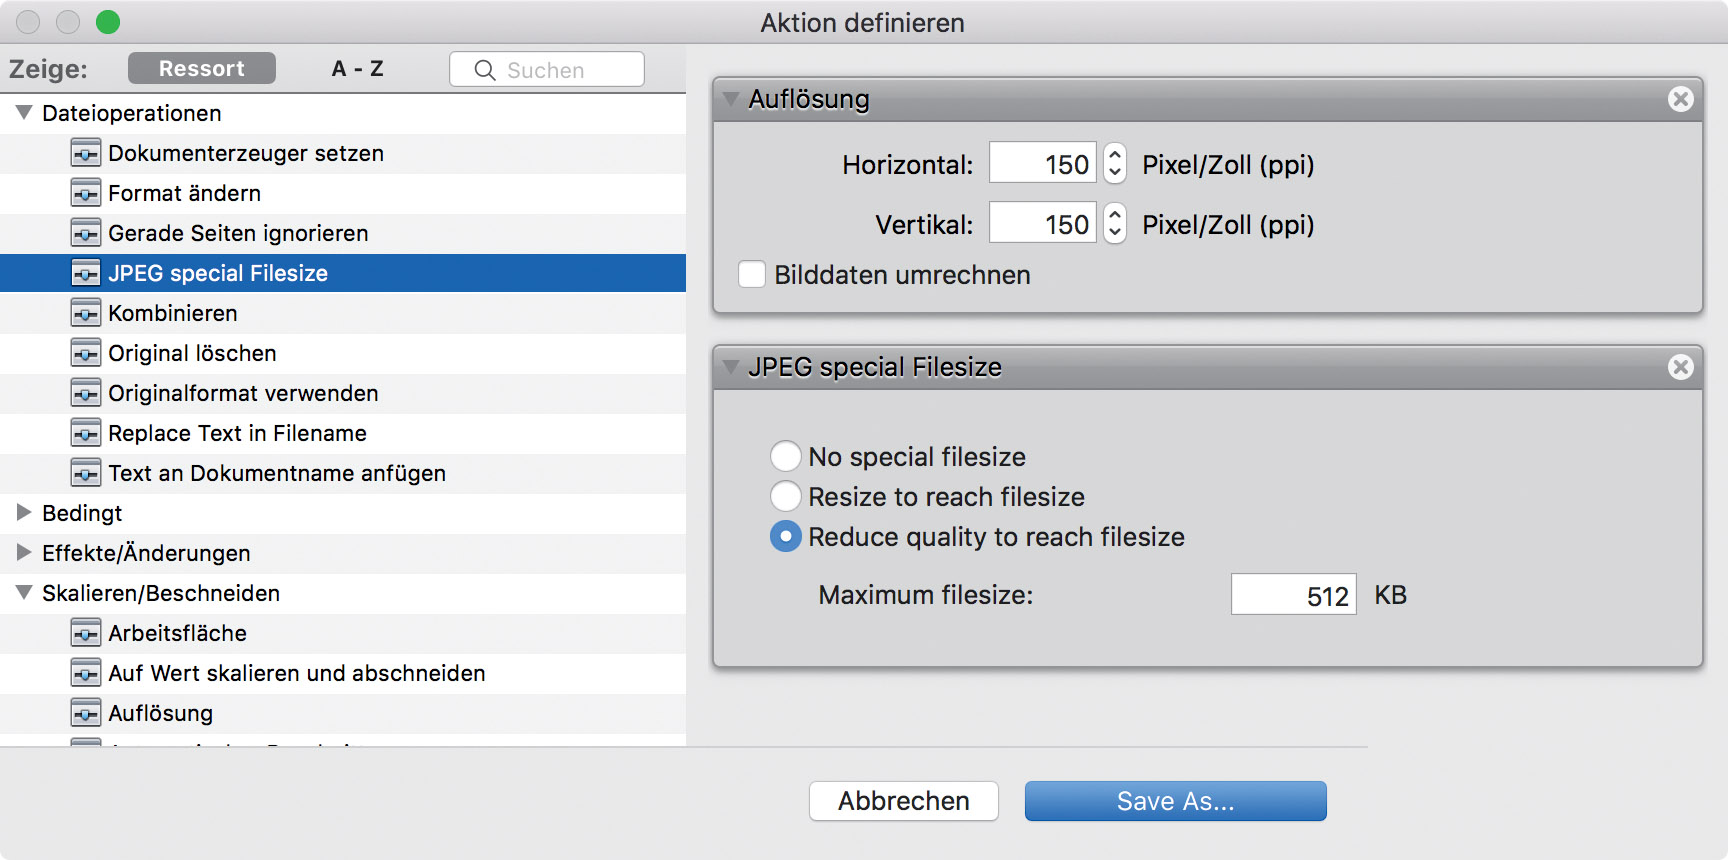Click the Abbrechen button

[903, 801]
